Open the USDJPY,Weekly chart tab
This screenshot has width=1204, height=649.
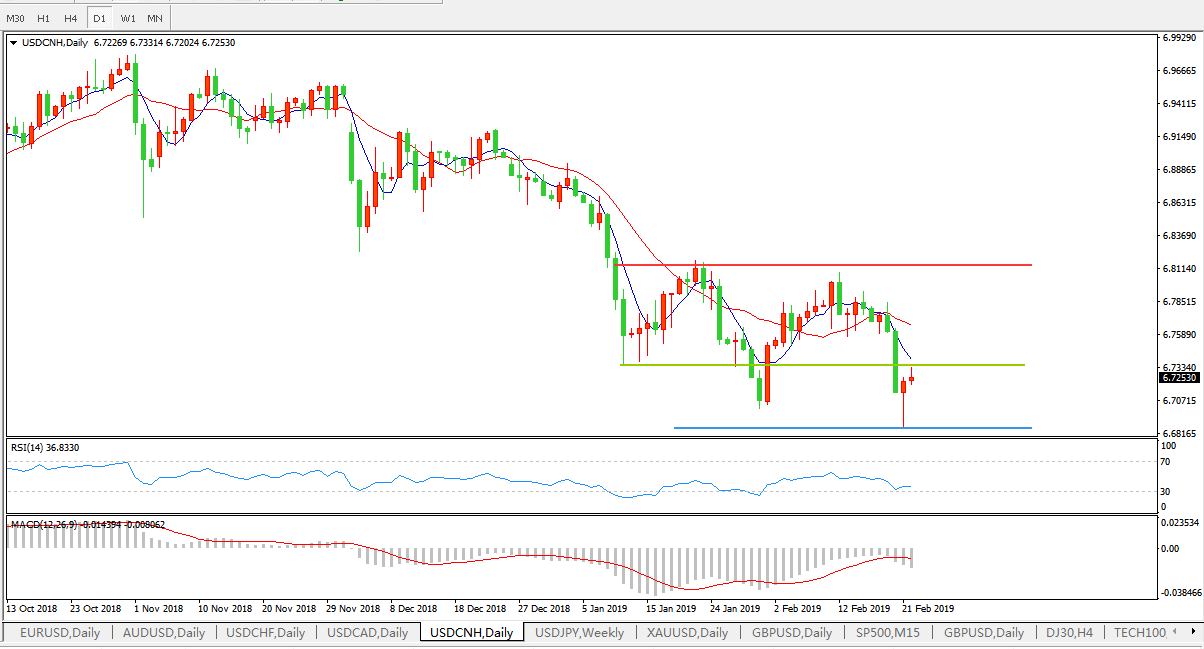tap(579, 632)
